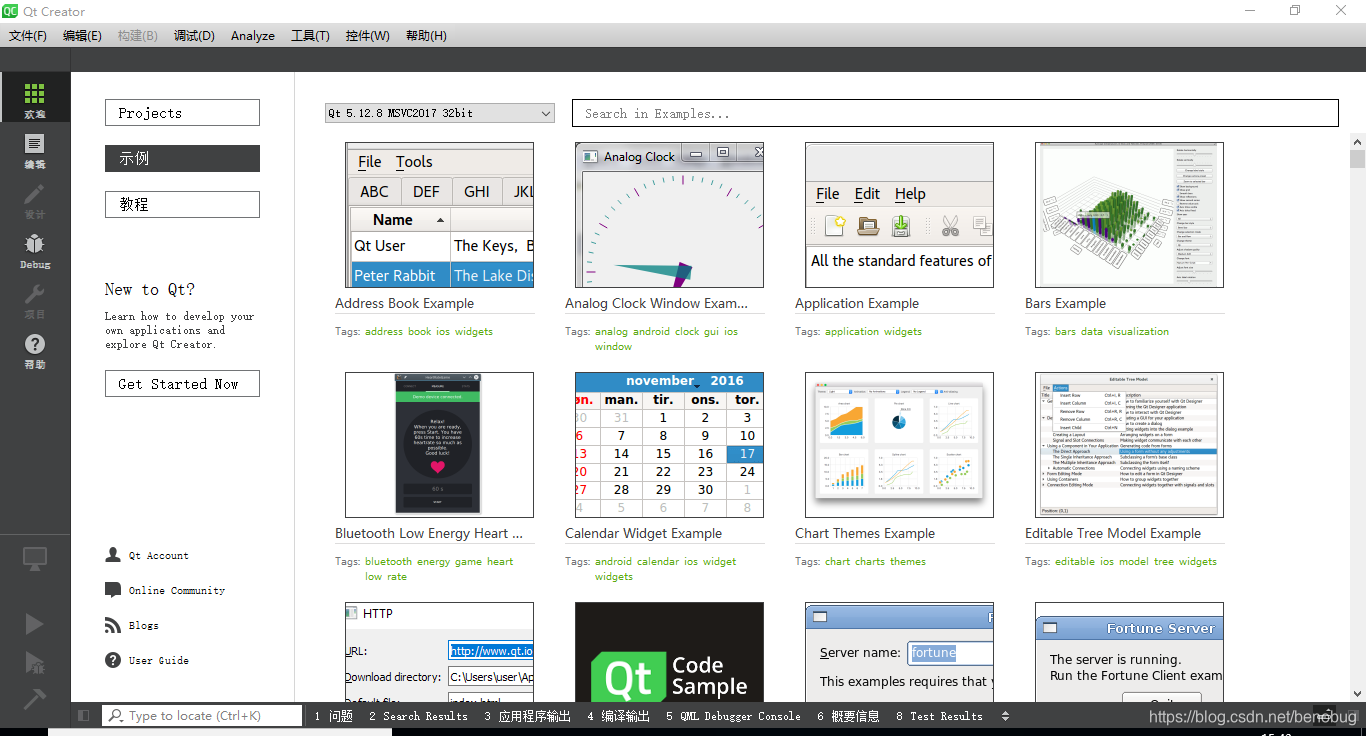Open the Online Community link
The height and width of the screenshot is (736, 1366).
click(177, 590)
